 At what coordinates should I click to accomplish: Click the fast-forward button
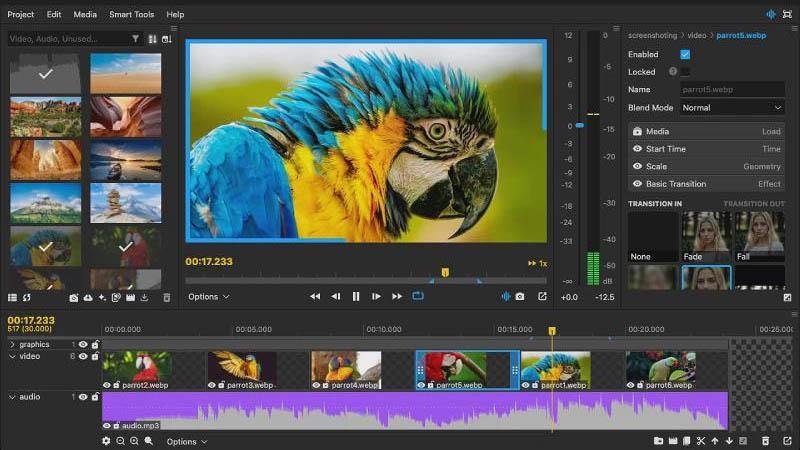click(x=396, y=296)
